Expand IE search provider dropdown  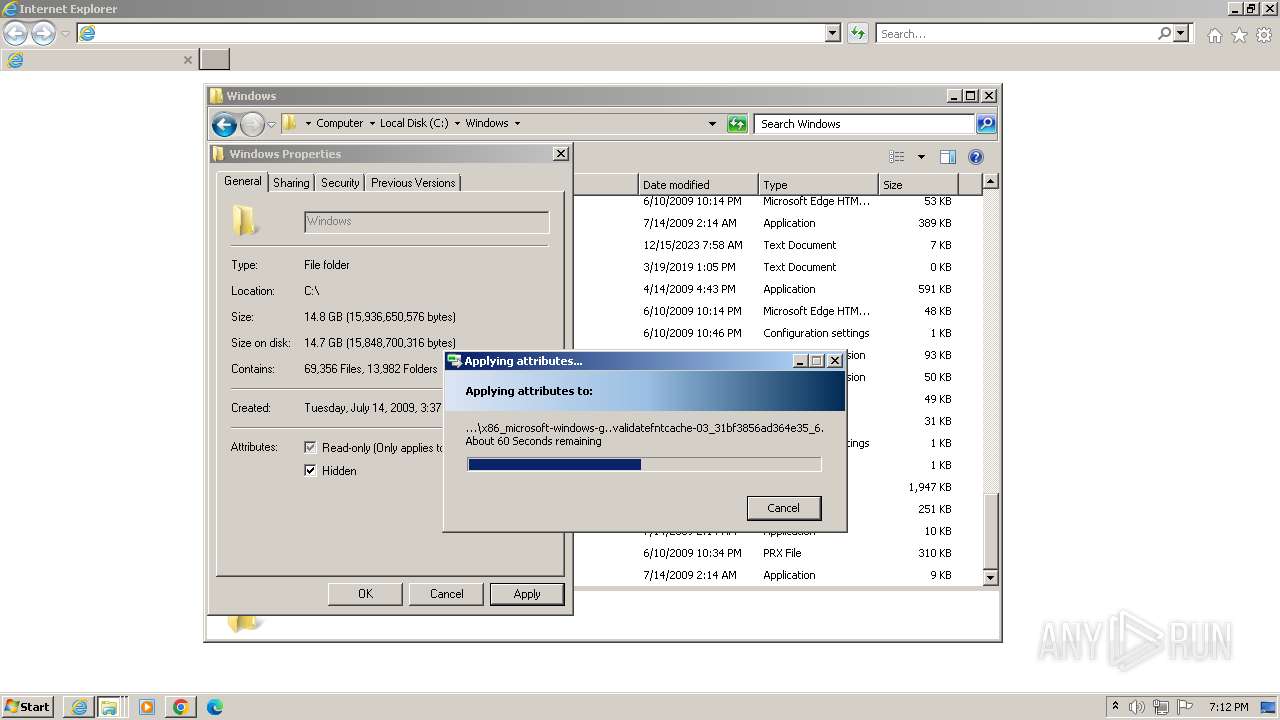tap(1181, 33)
